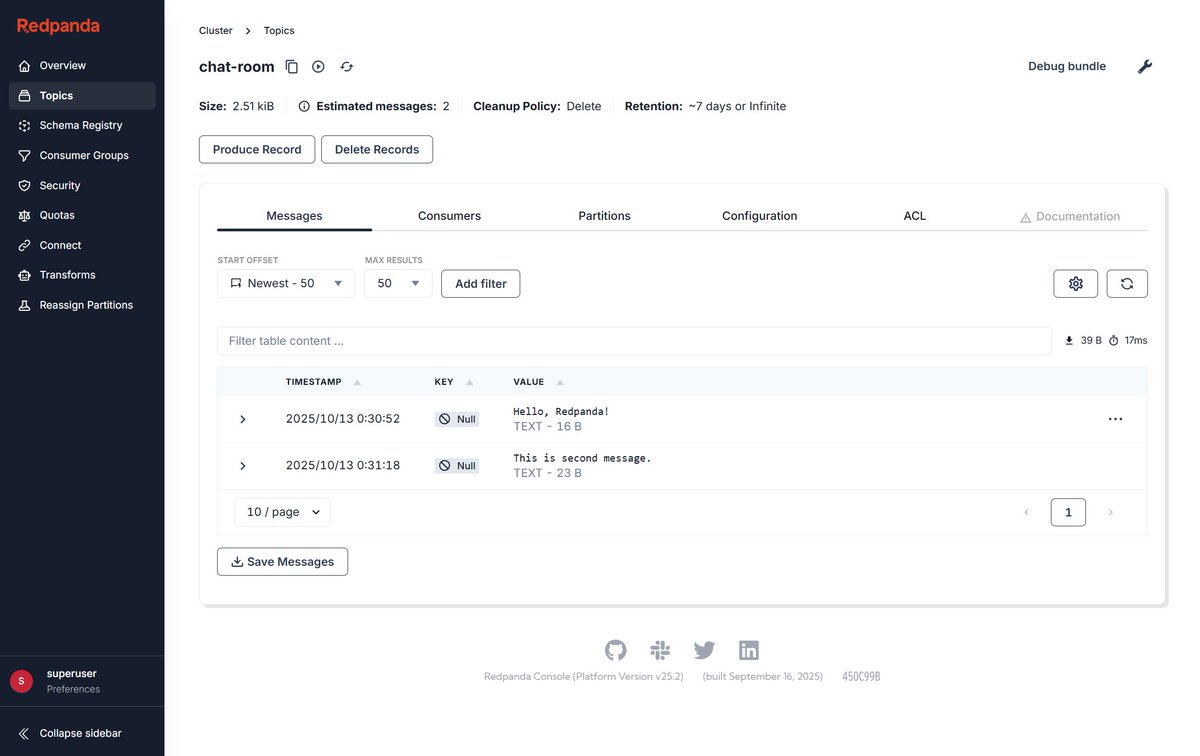
Task: Sort by Key column
Action: (454, 382)
